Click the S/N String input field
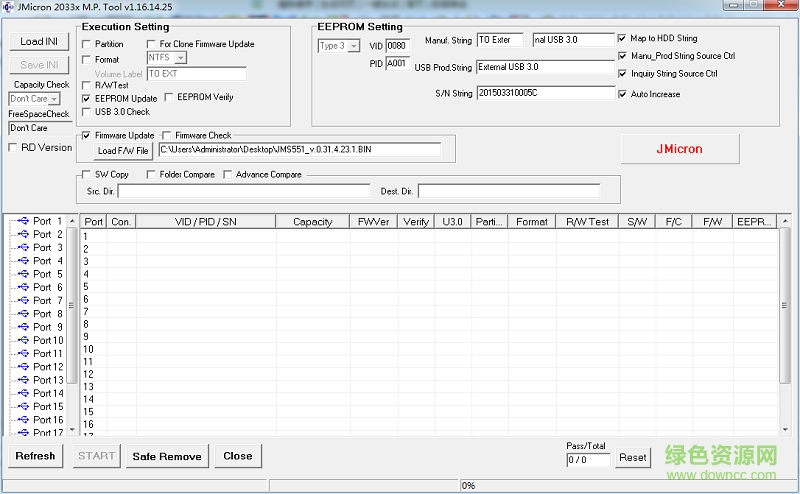Viewport: 800px width, 494px height. (x=545, y=94)
